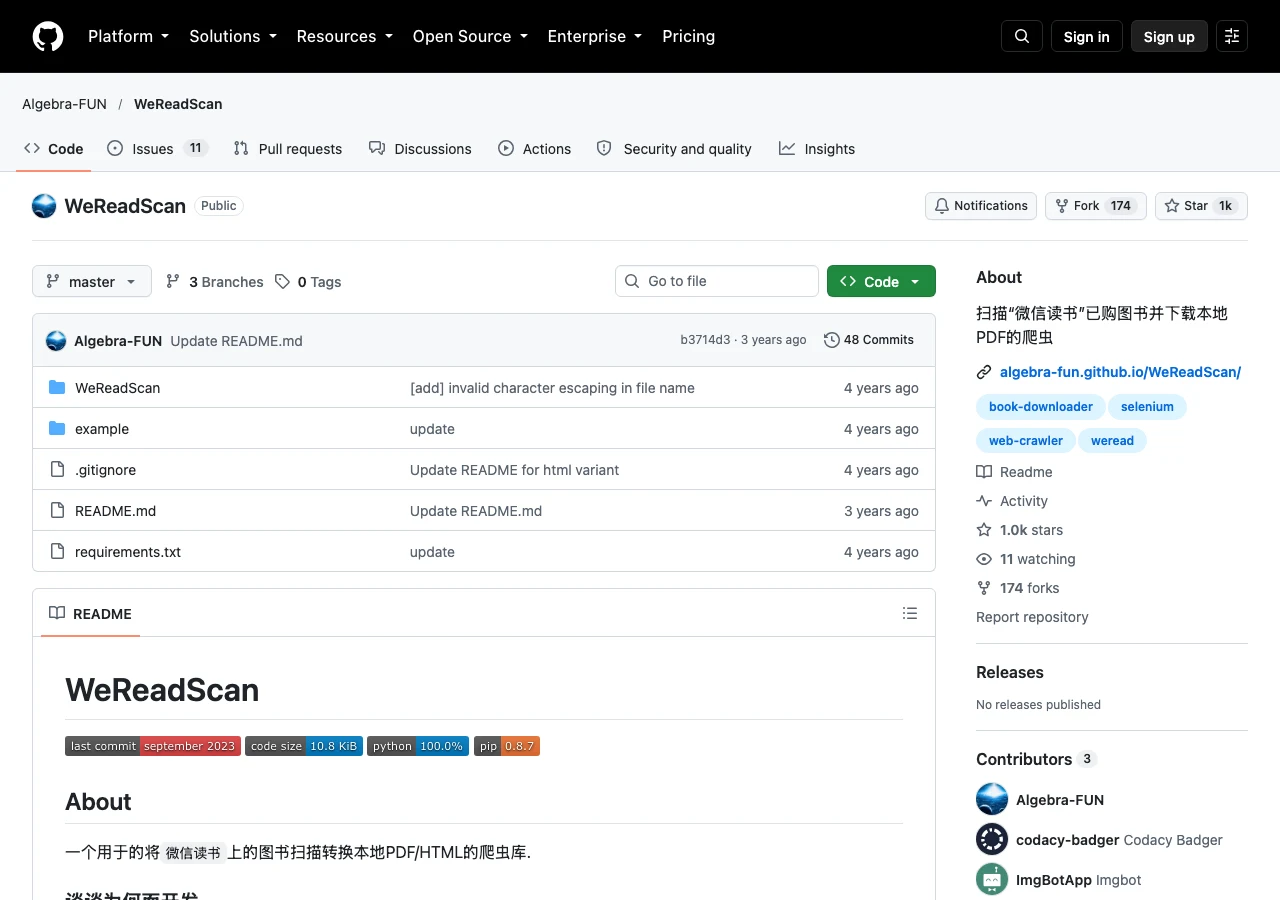This screenshot has height=900, width=1280.
Task: Click Report repository link
Action: tap(1032, 617)
